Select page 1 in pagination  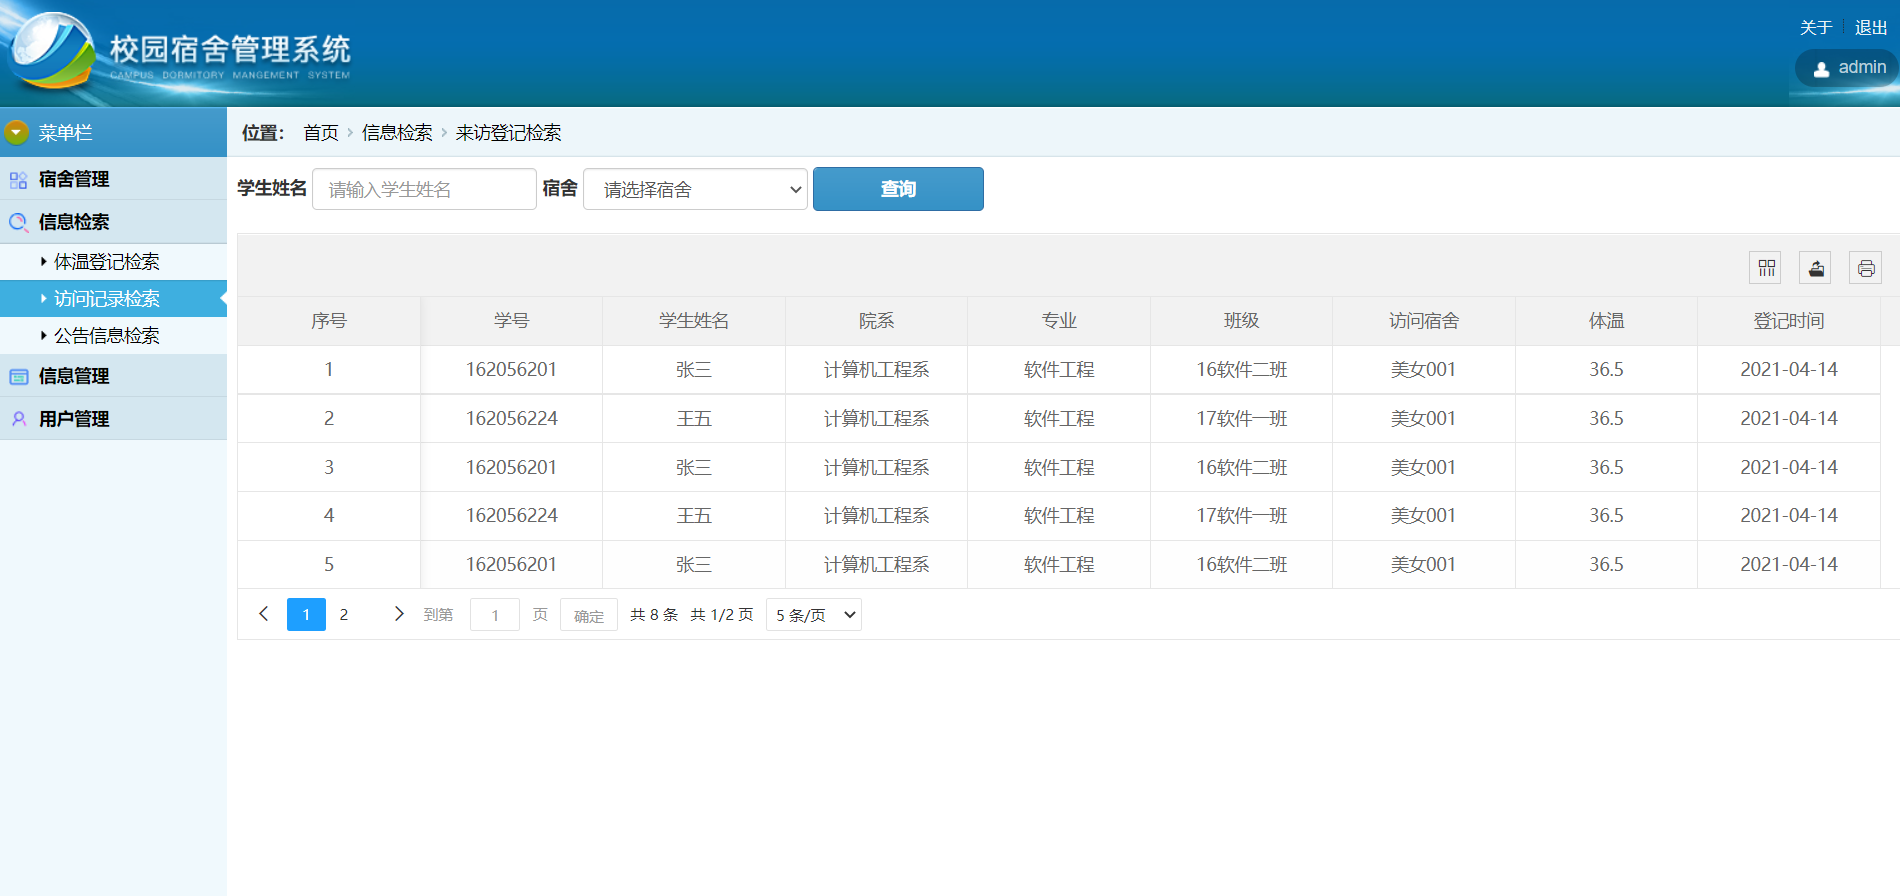coord(306,614)
